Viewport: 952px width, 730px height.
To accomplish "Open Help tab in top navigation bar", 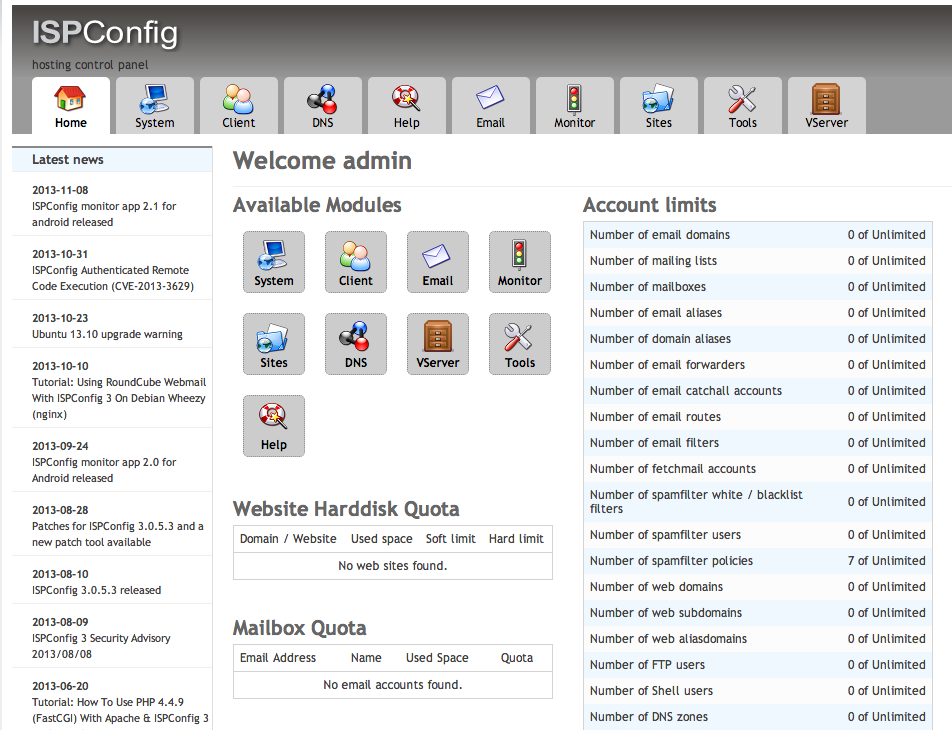I will point(407,106).
